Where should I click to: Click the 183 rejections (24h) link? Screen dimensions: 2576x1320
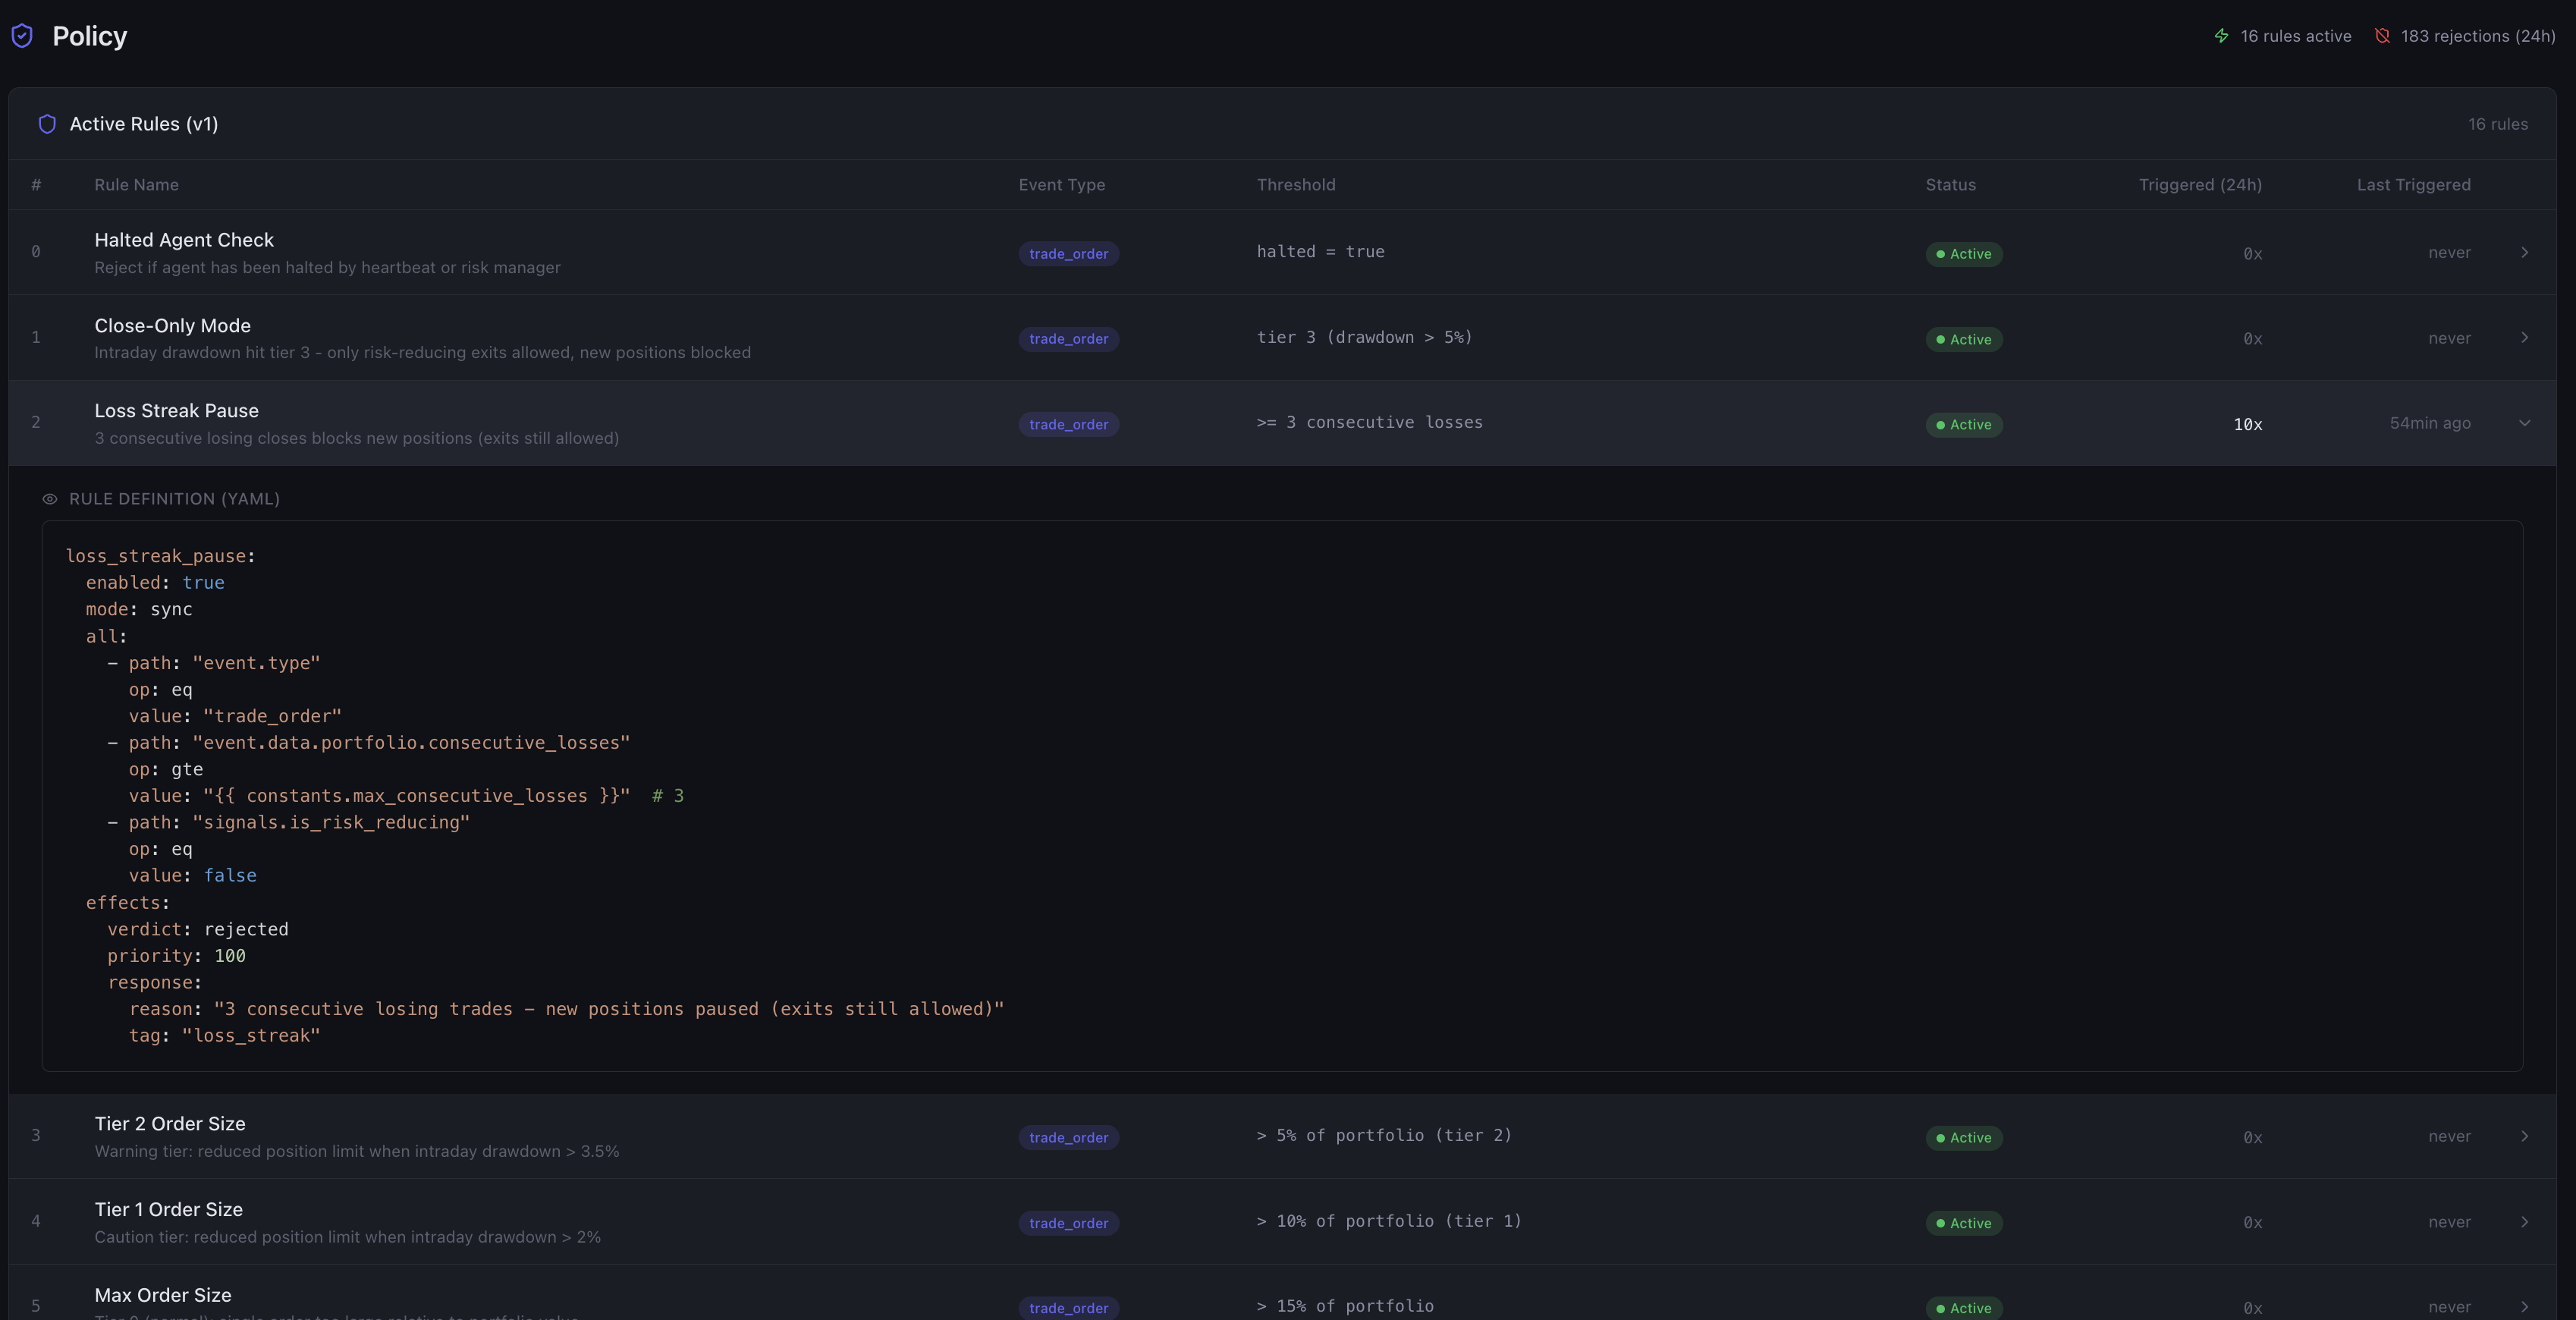coord(2477,36)
